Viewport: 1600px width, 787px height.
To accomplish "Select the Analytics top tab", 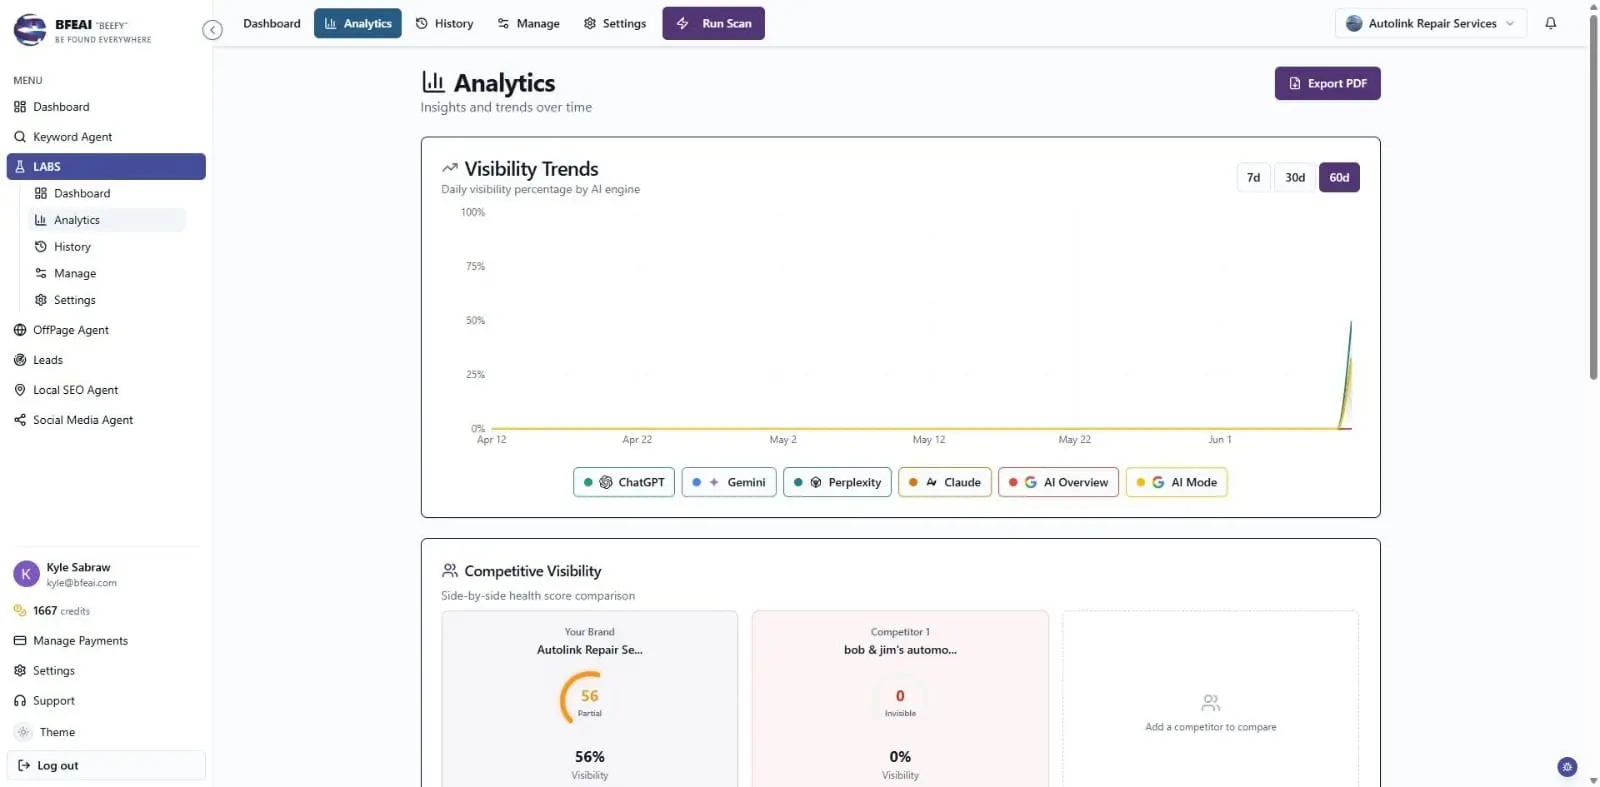I will click(358, 23).
